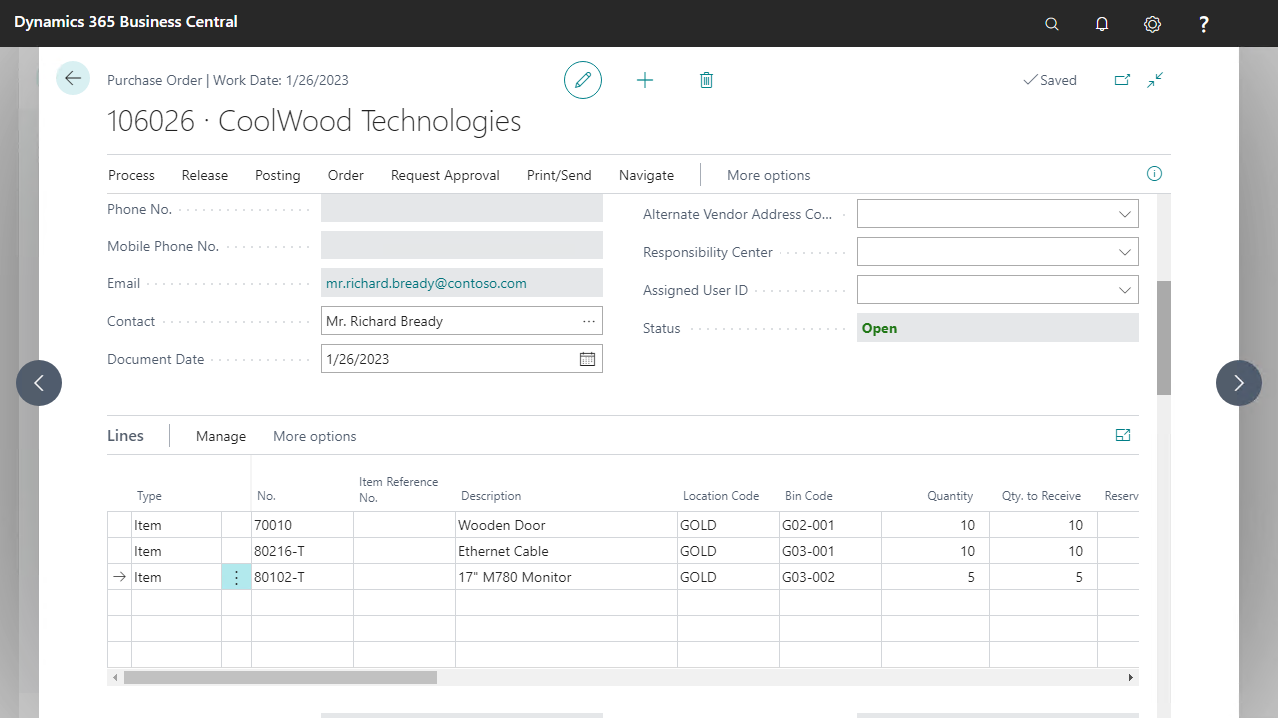
Task: Click bin code G02-001 cell
Action: (830, 525)
